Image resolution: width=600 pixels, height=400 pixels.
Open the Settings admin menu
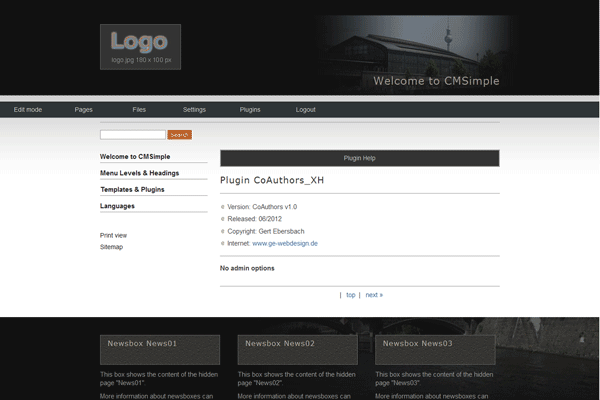(194, 109)
